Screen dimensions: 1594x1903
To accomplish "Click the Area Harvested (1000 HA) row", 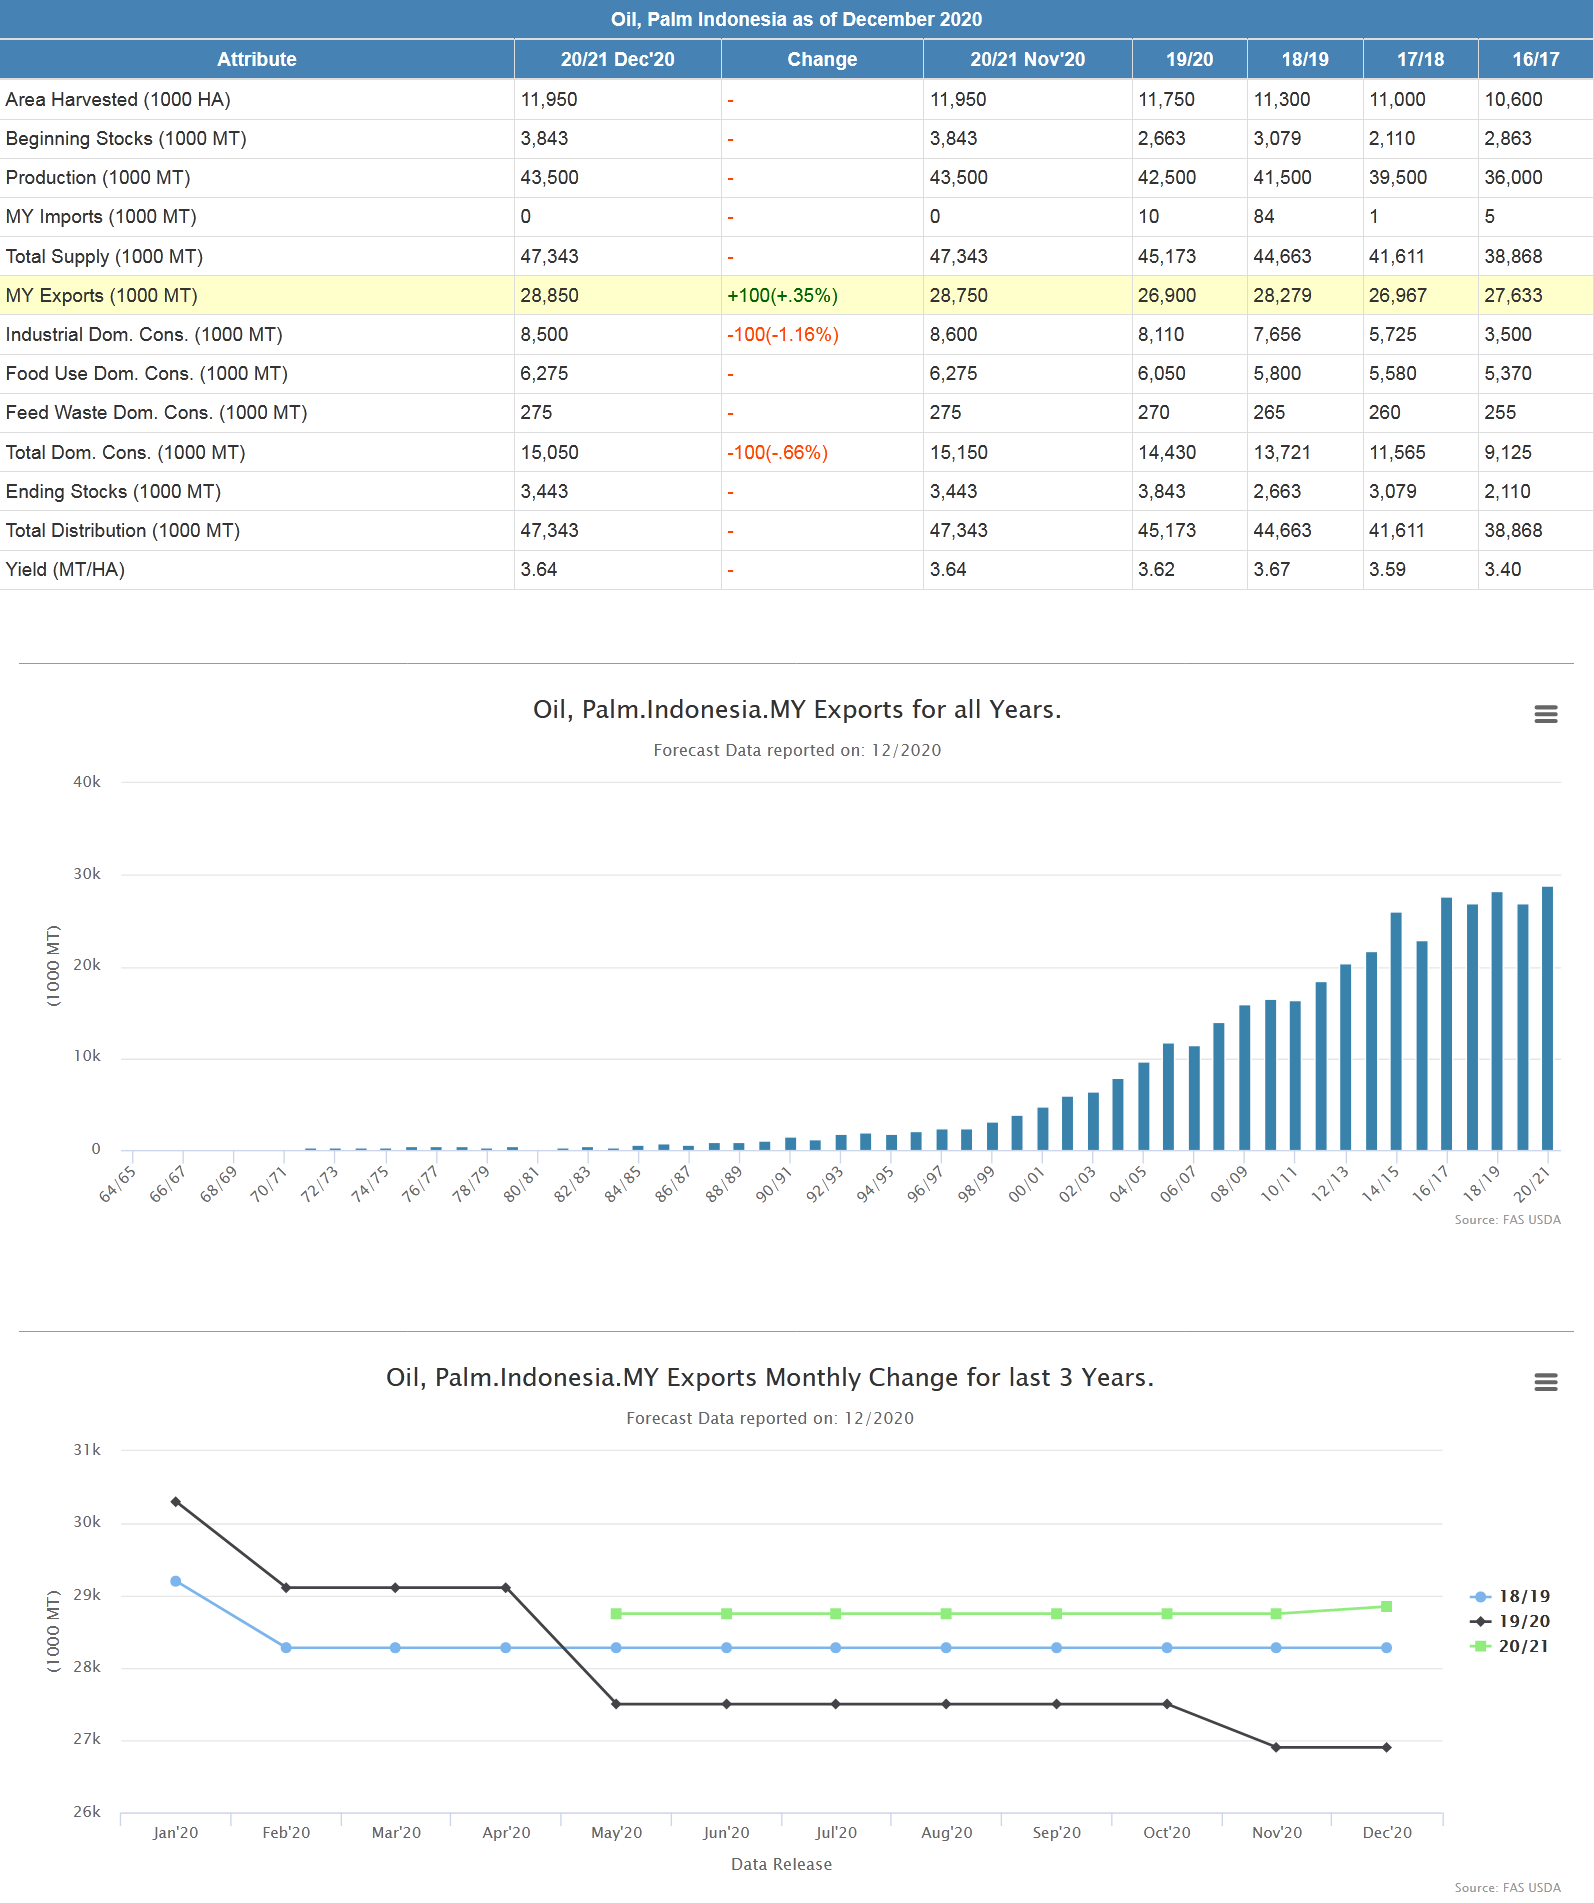I will [x=118, y=100].
